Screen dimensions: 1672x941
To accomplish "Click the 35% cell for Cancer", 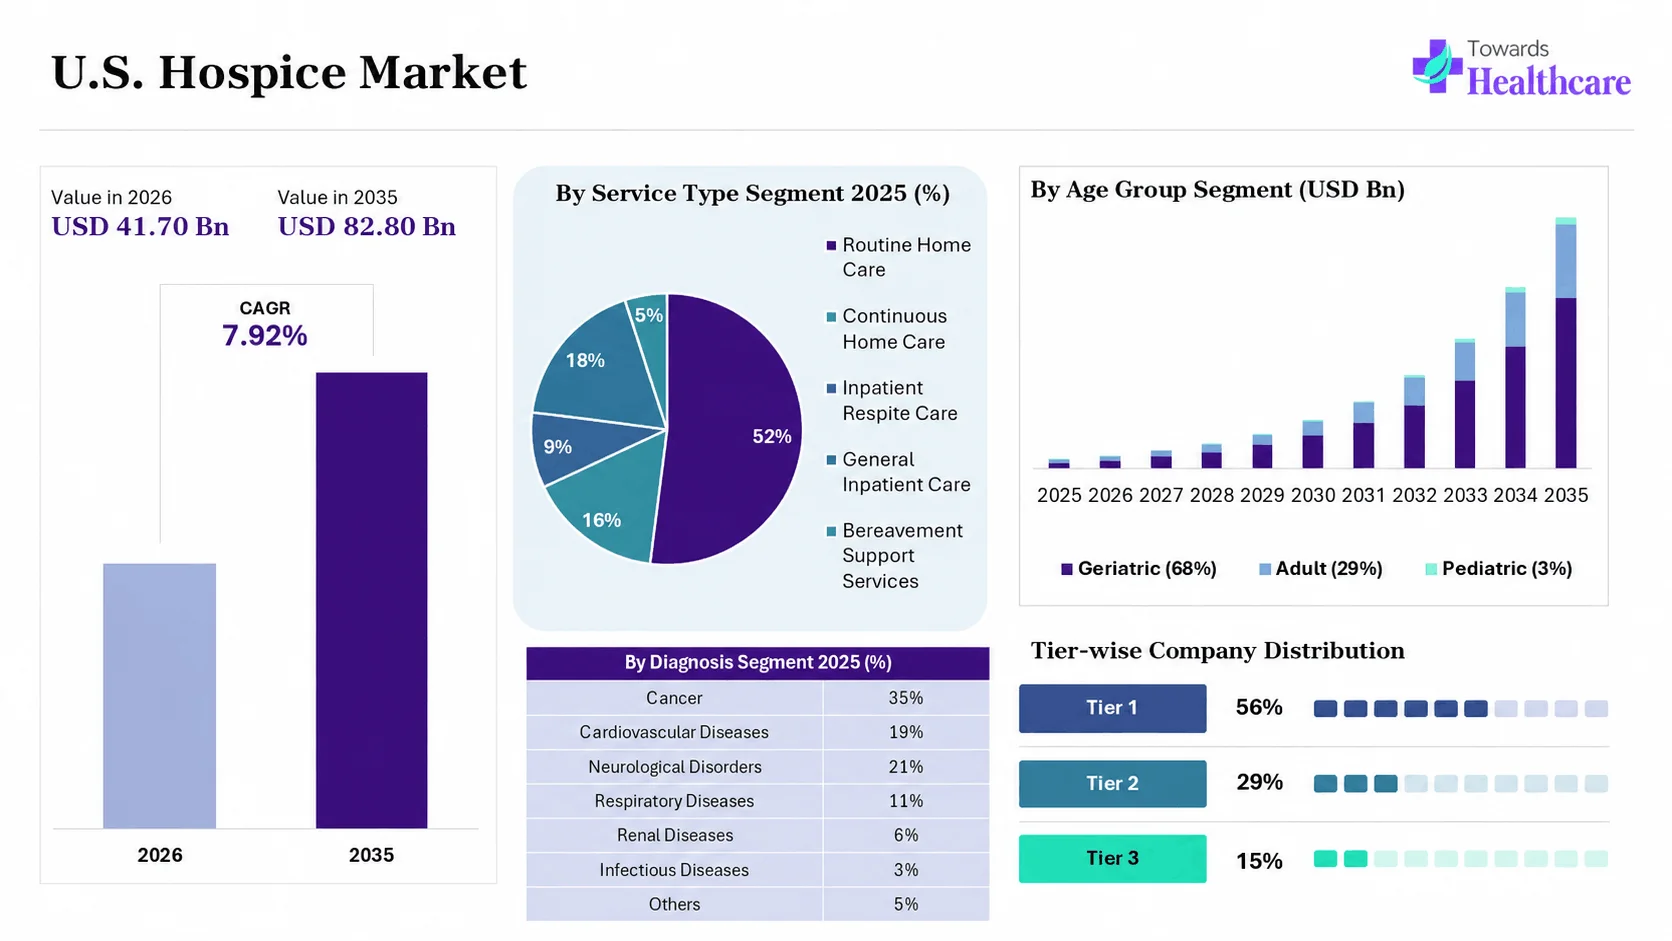I will point(906,698).
